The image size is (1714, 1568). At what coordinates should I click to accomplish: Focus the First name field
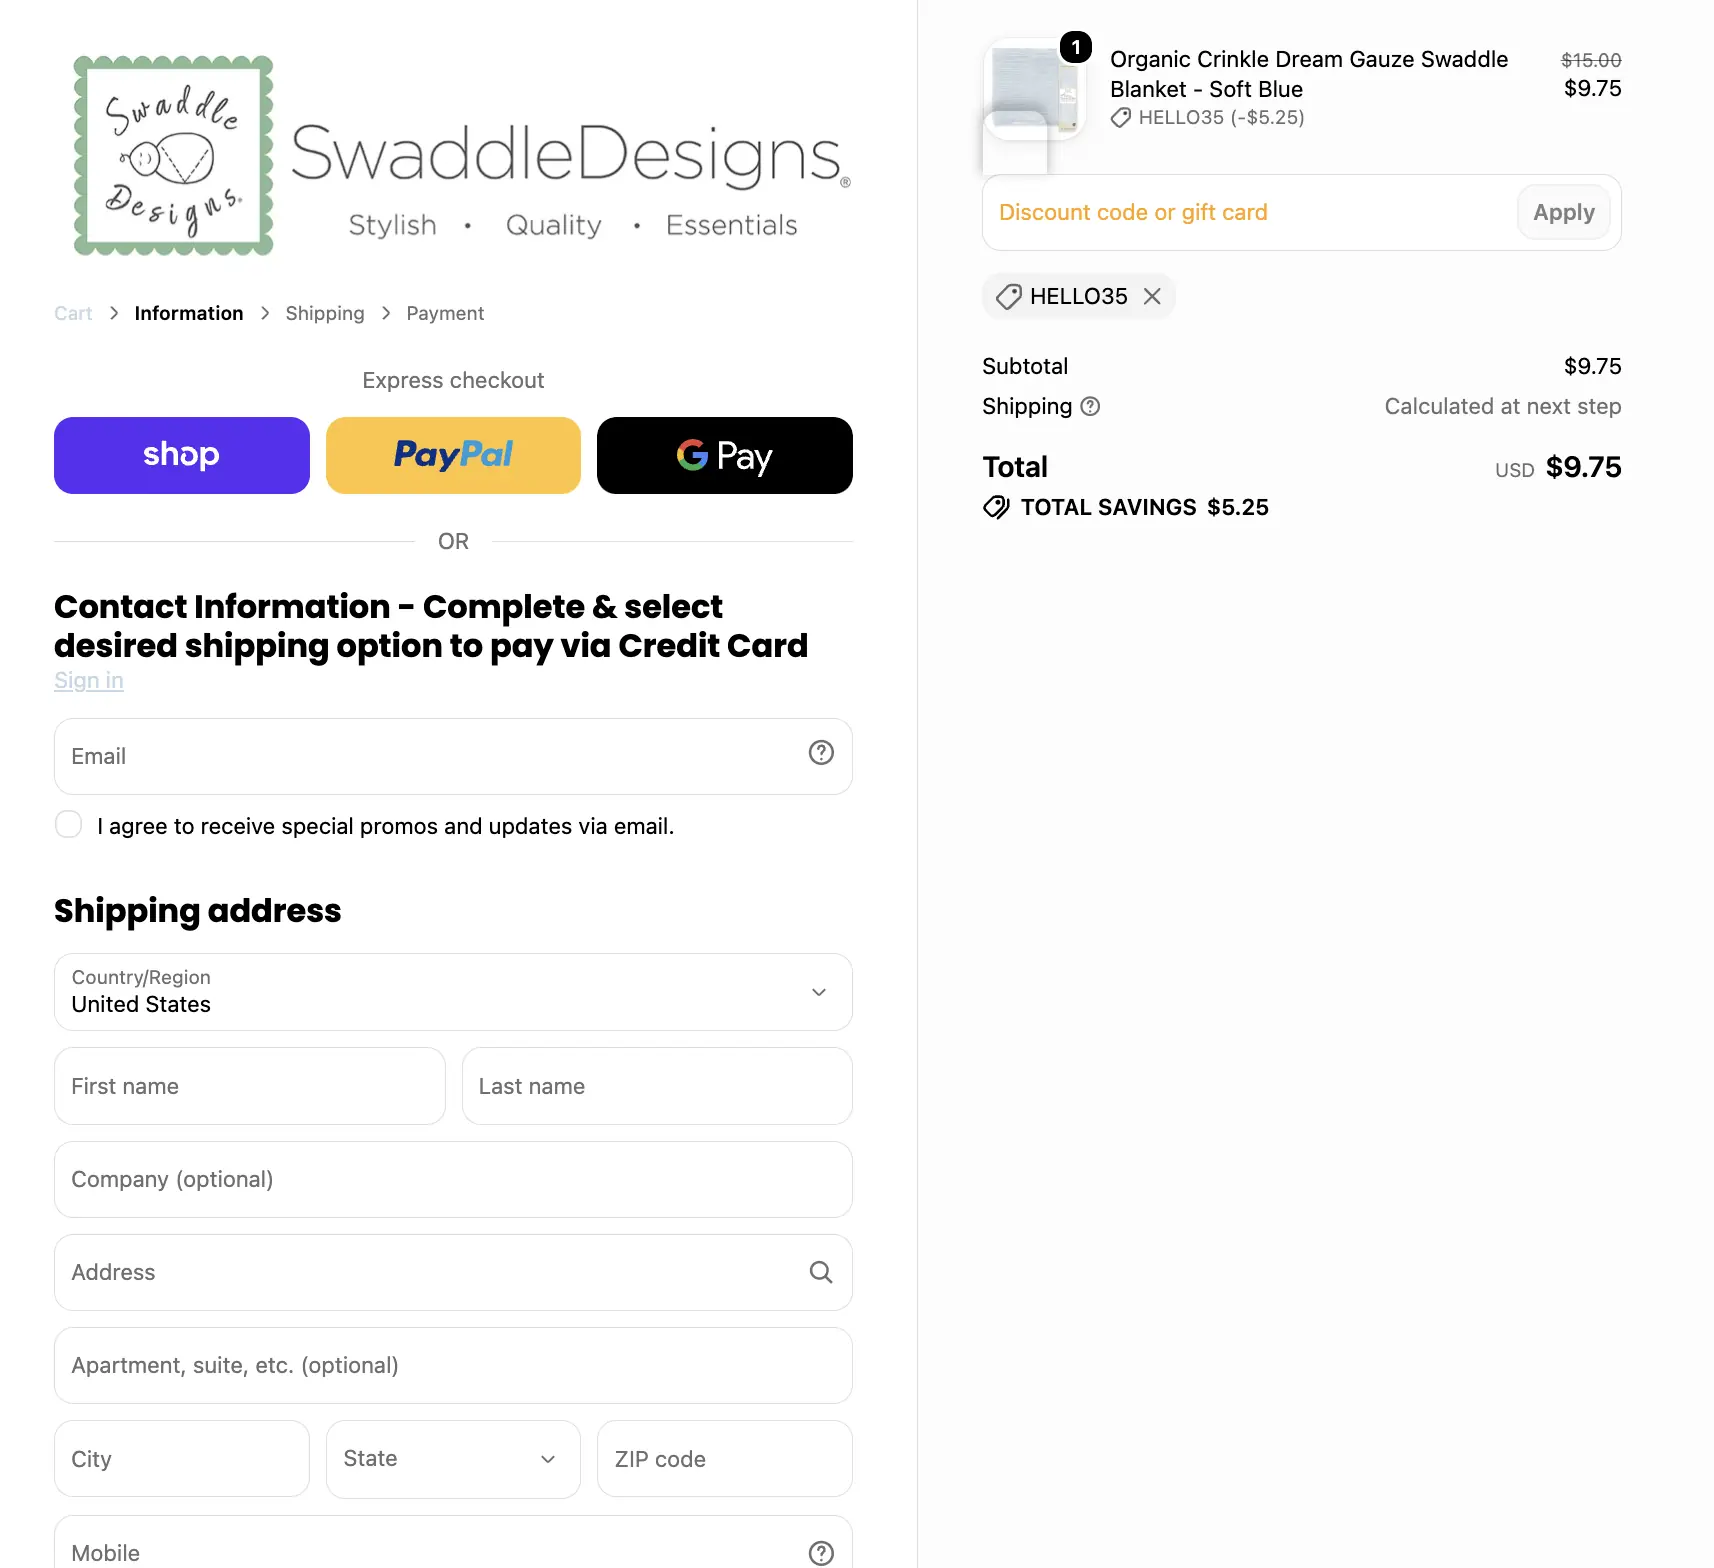tap(250, 1086)
